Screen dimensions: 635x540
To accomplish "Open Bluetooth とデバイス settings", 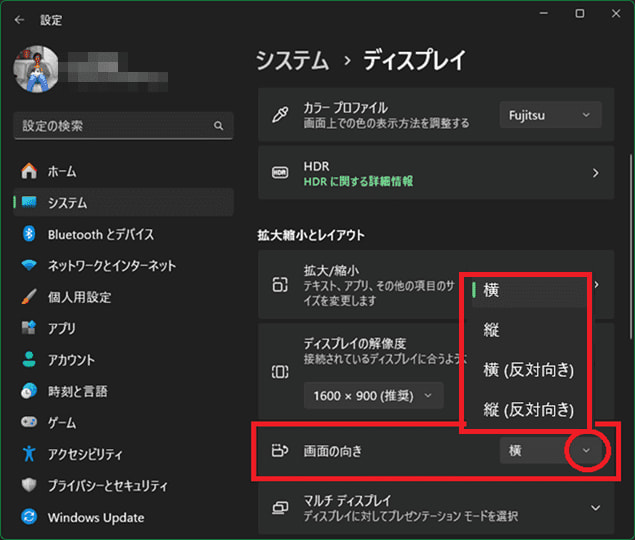I will [100, 234].
